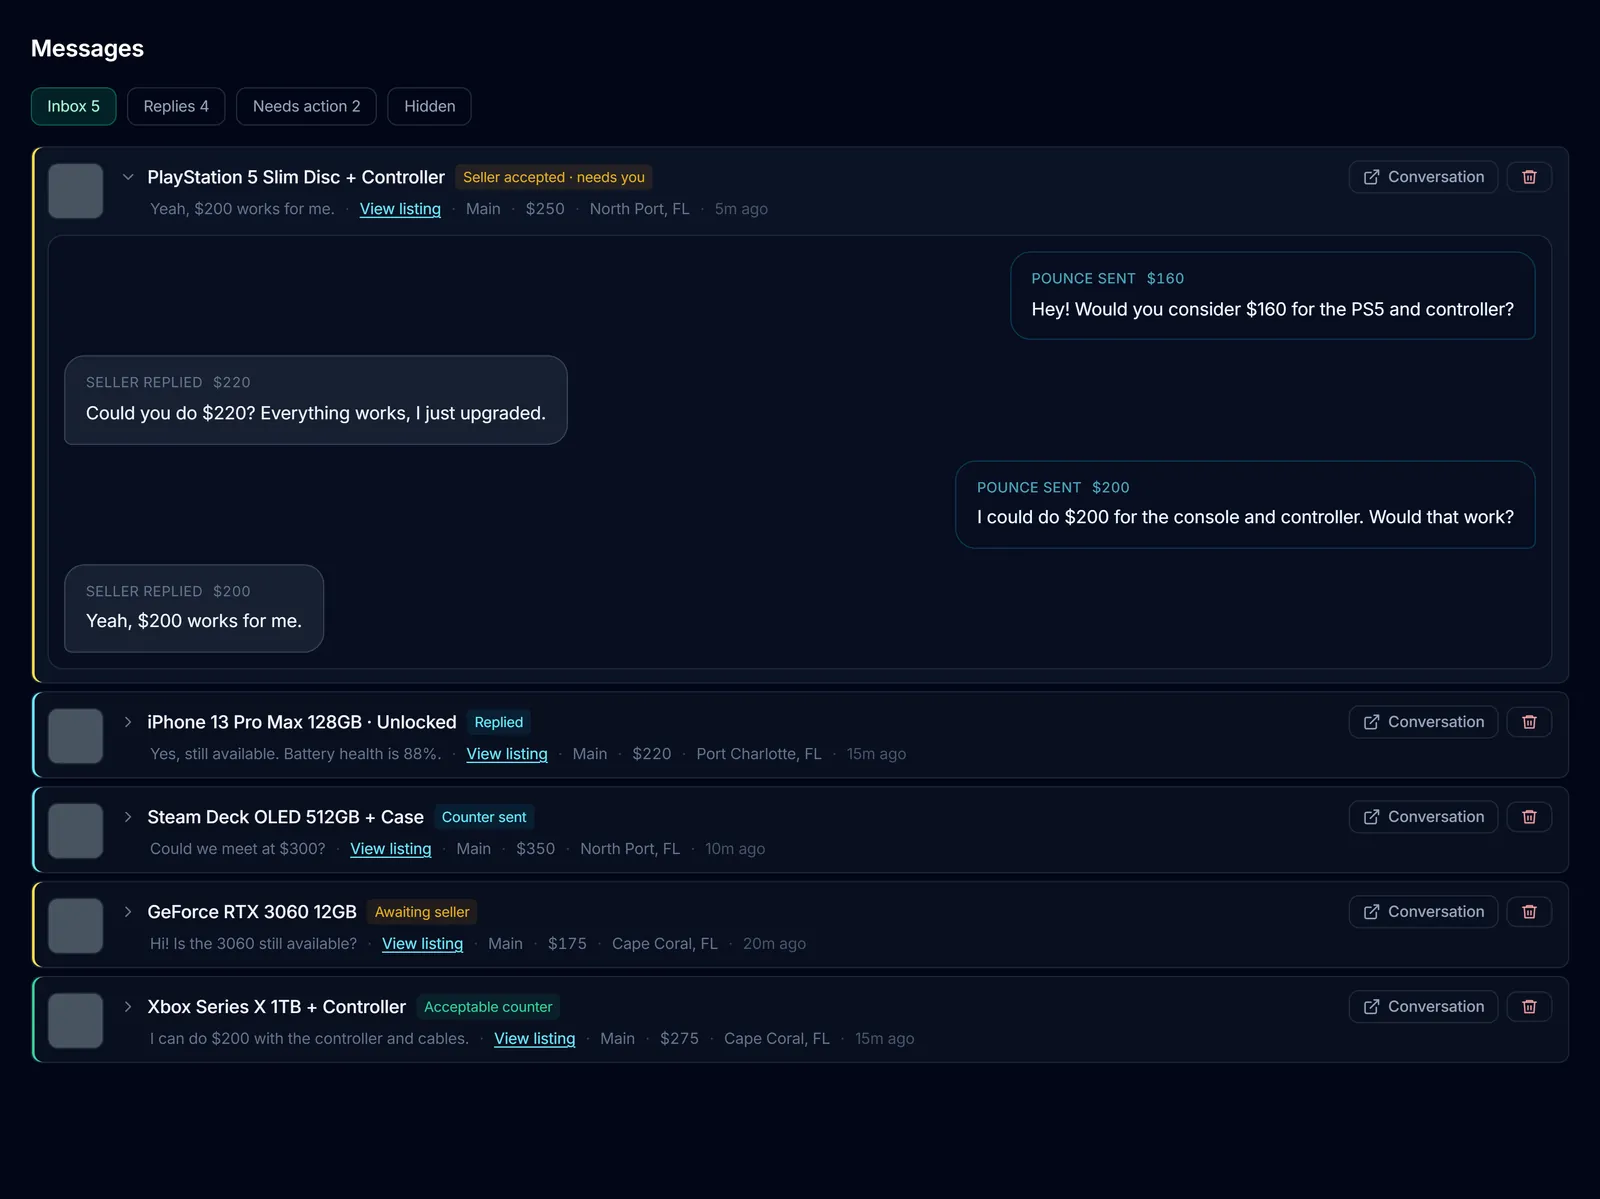Delete the Xbox Series X message
Screen dimensions: 1600x1199
(1529, 1007)
